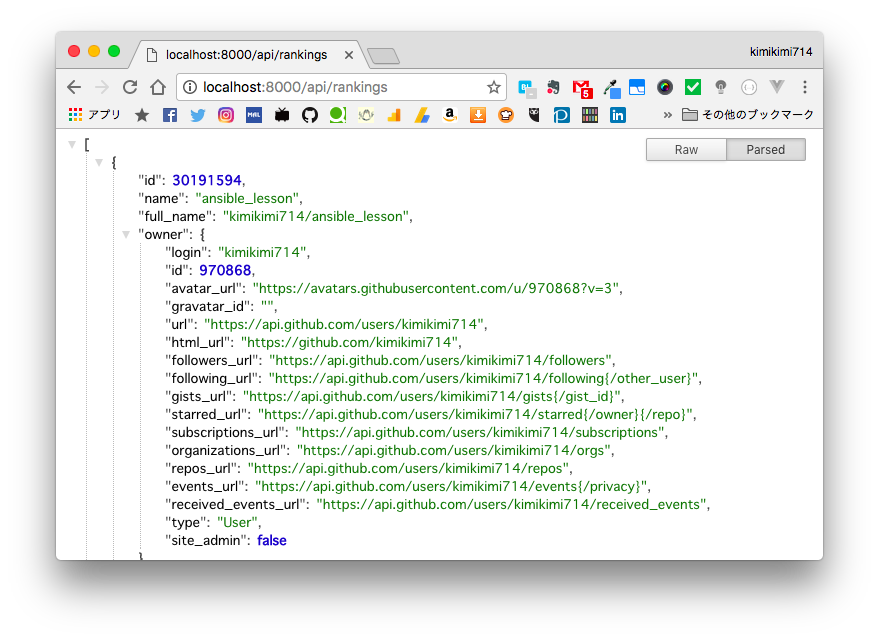
Task: Click the green checkmark extension
Action: coord(693,87)
